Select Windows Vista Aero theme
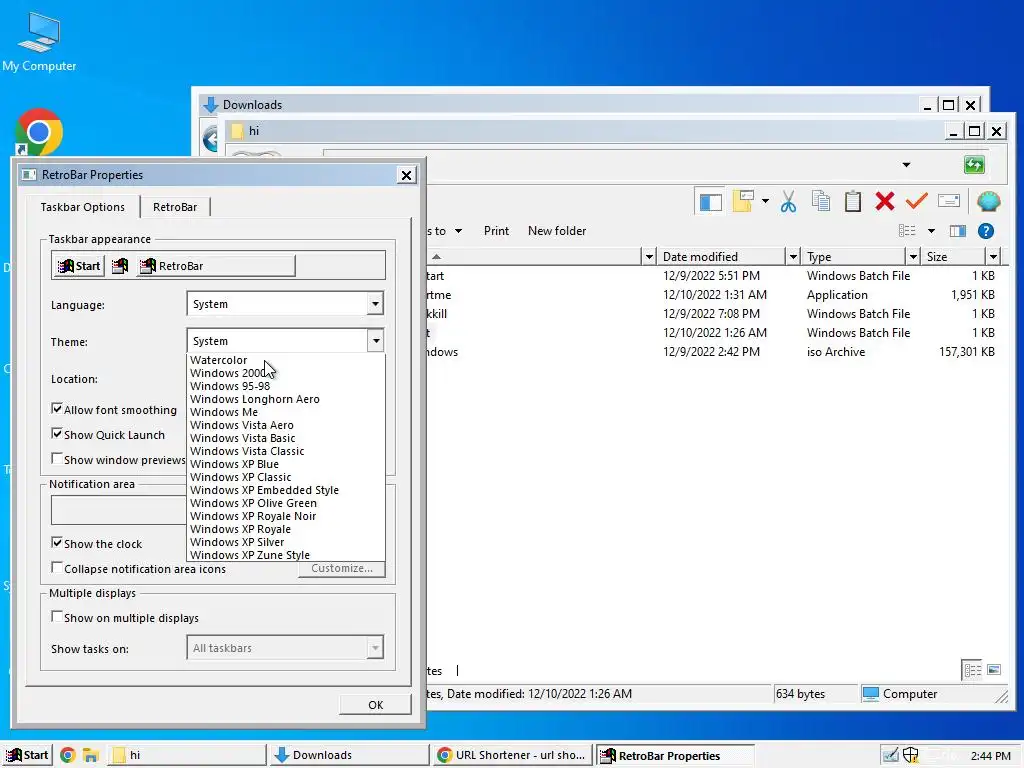1024x768 pixels. pyautogui.click(x=285, y=425)
